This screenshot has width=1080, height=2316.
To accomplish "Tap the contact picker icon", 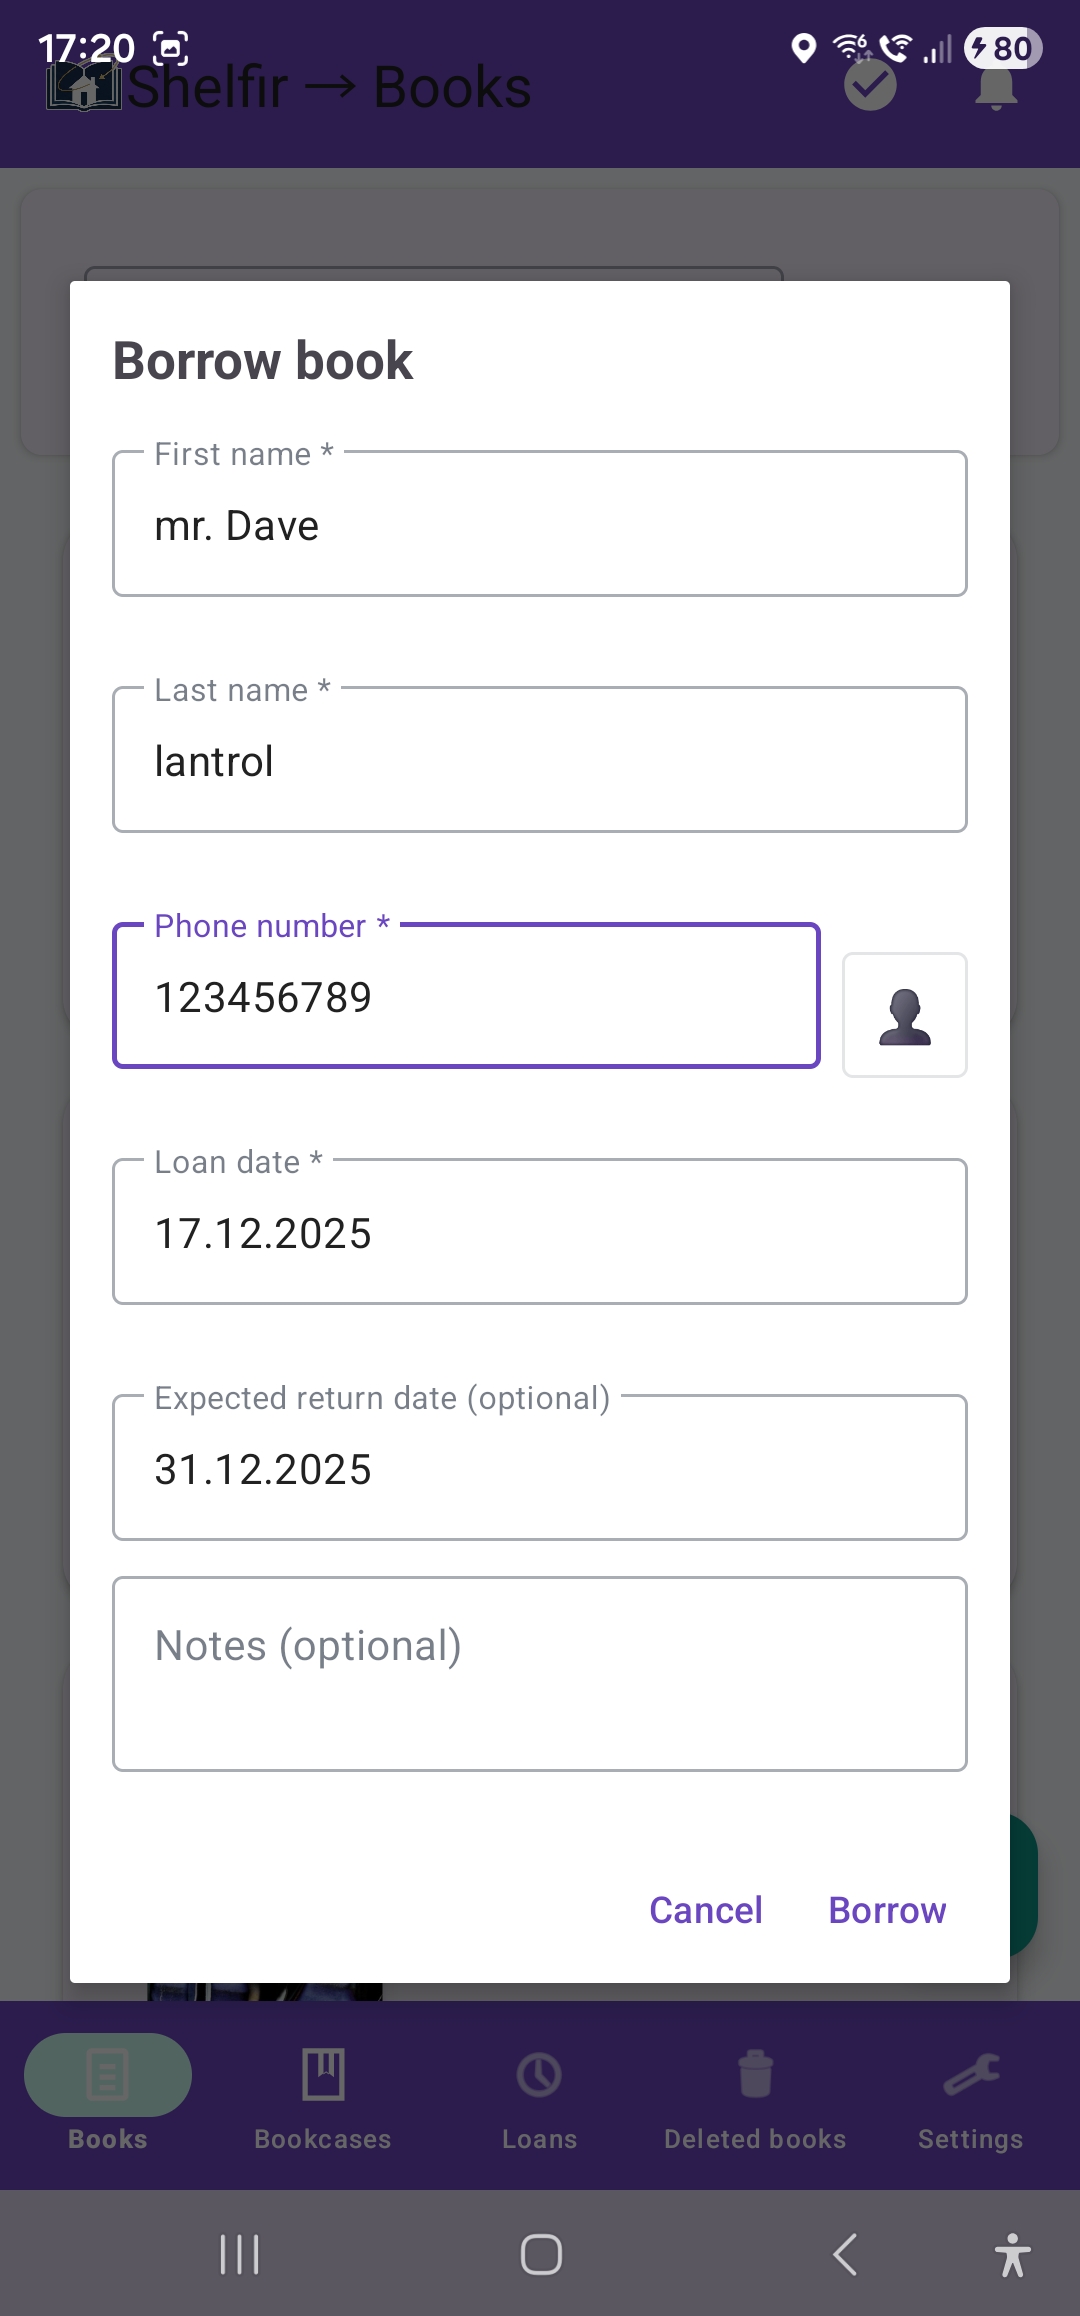I will 904,1015.
